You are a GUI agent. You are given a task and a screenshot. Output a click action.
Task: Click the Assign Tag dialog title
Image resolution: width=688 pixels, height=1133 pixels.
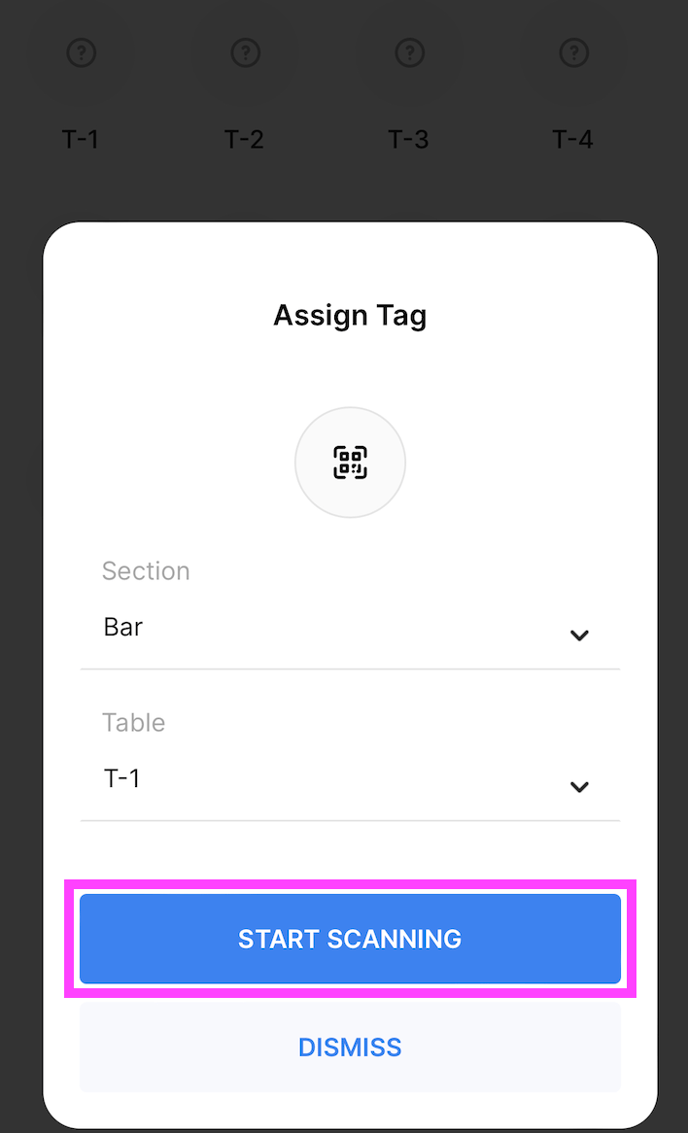coord(350,316)
